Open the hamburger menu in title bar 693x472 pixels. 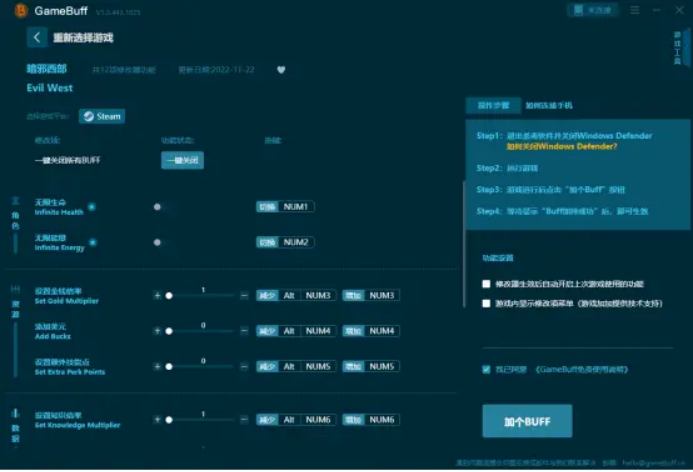pyautogui.click(x=635, y=10)
